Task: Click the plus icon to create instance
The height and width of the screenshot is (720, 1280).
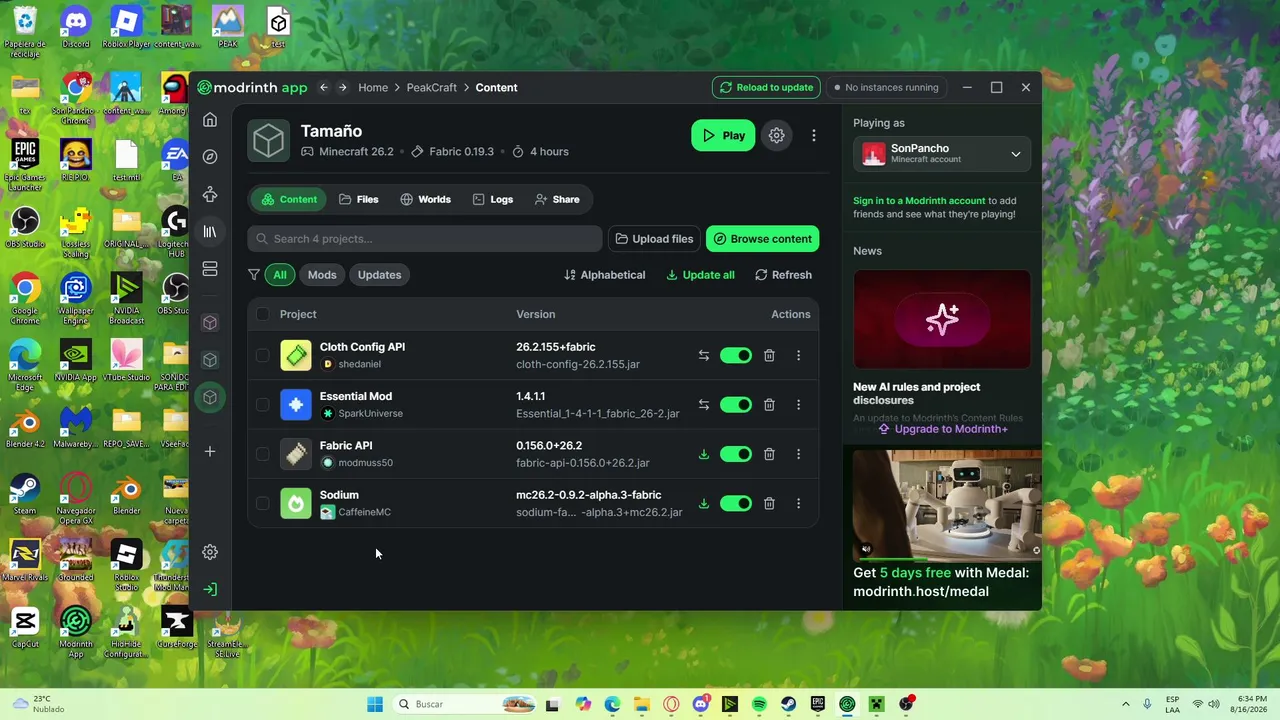Action: click(210, 451)
